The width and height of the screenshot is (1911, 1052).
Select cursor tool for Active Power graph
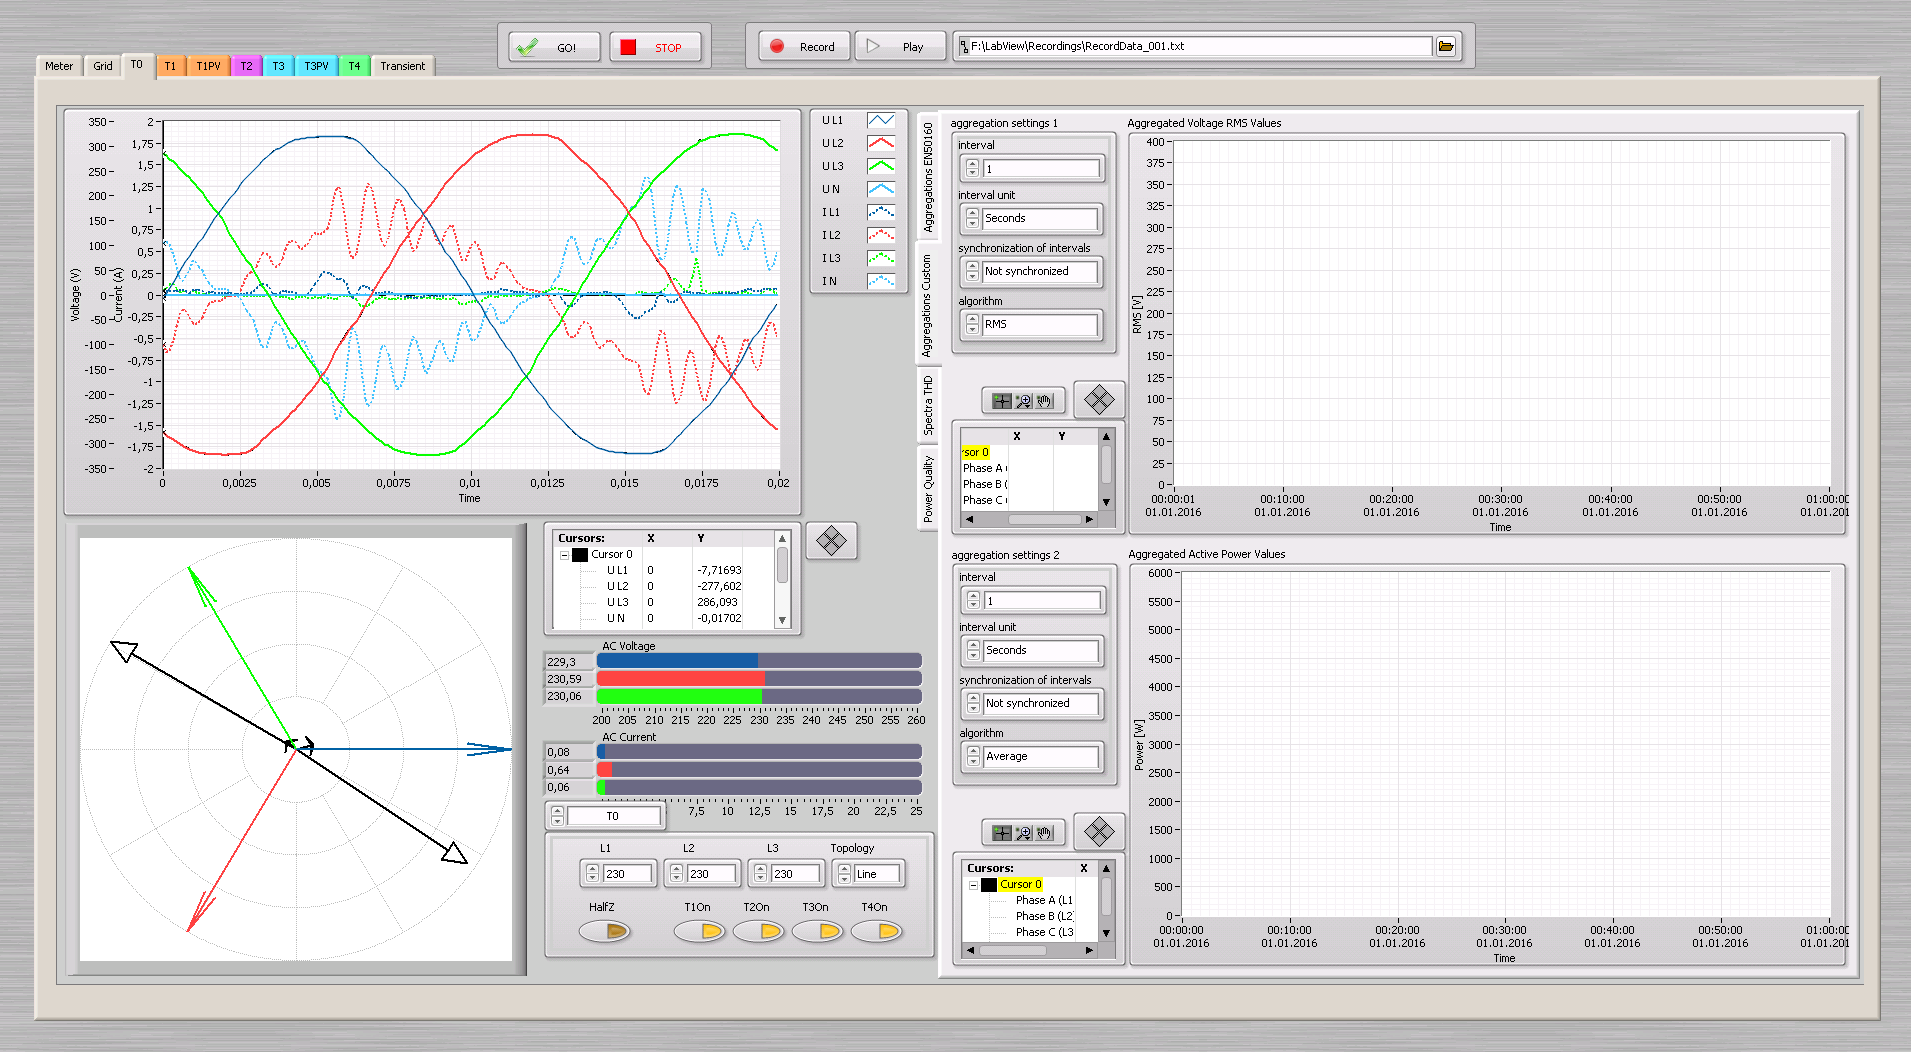pyautogui.click(x=1002, y=833)
